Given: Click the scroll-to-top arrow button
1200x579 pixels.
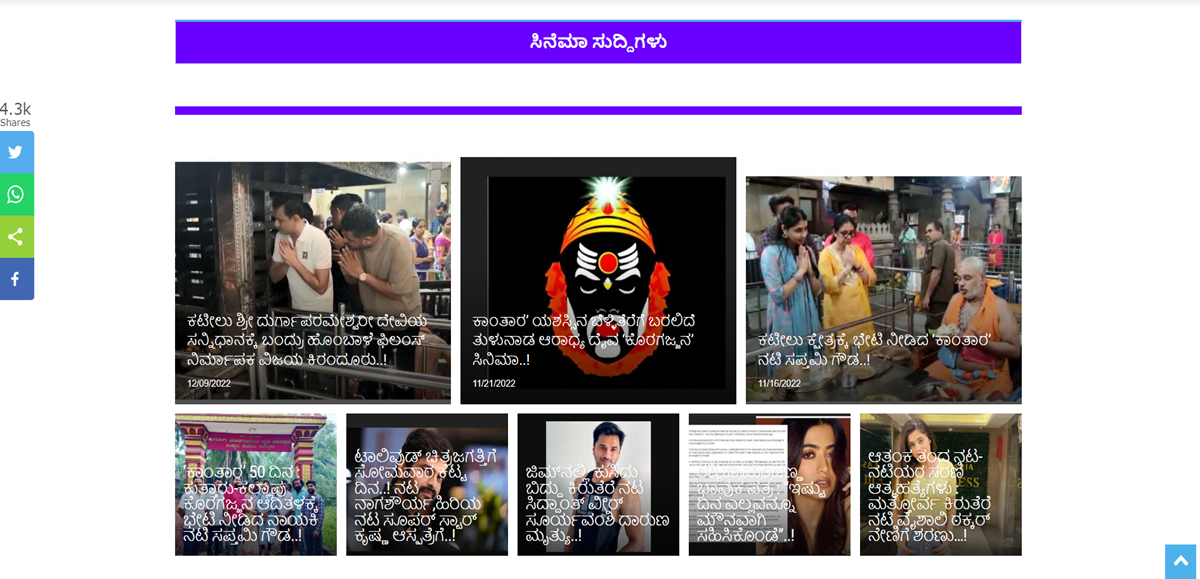Looking at the screenshot, I should [1180, 560].
